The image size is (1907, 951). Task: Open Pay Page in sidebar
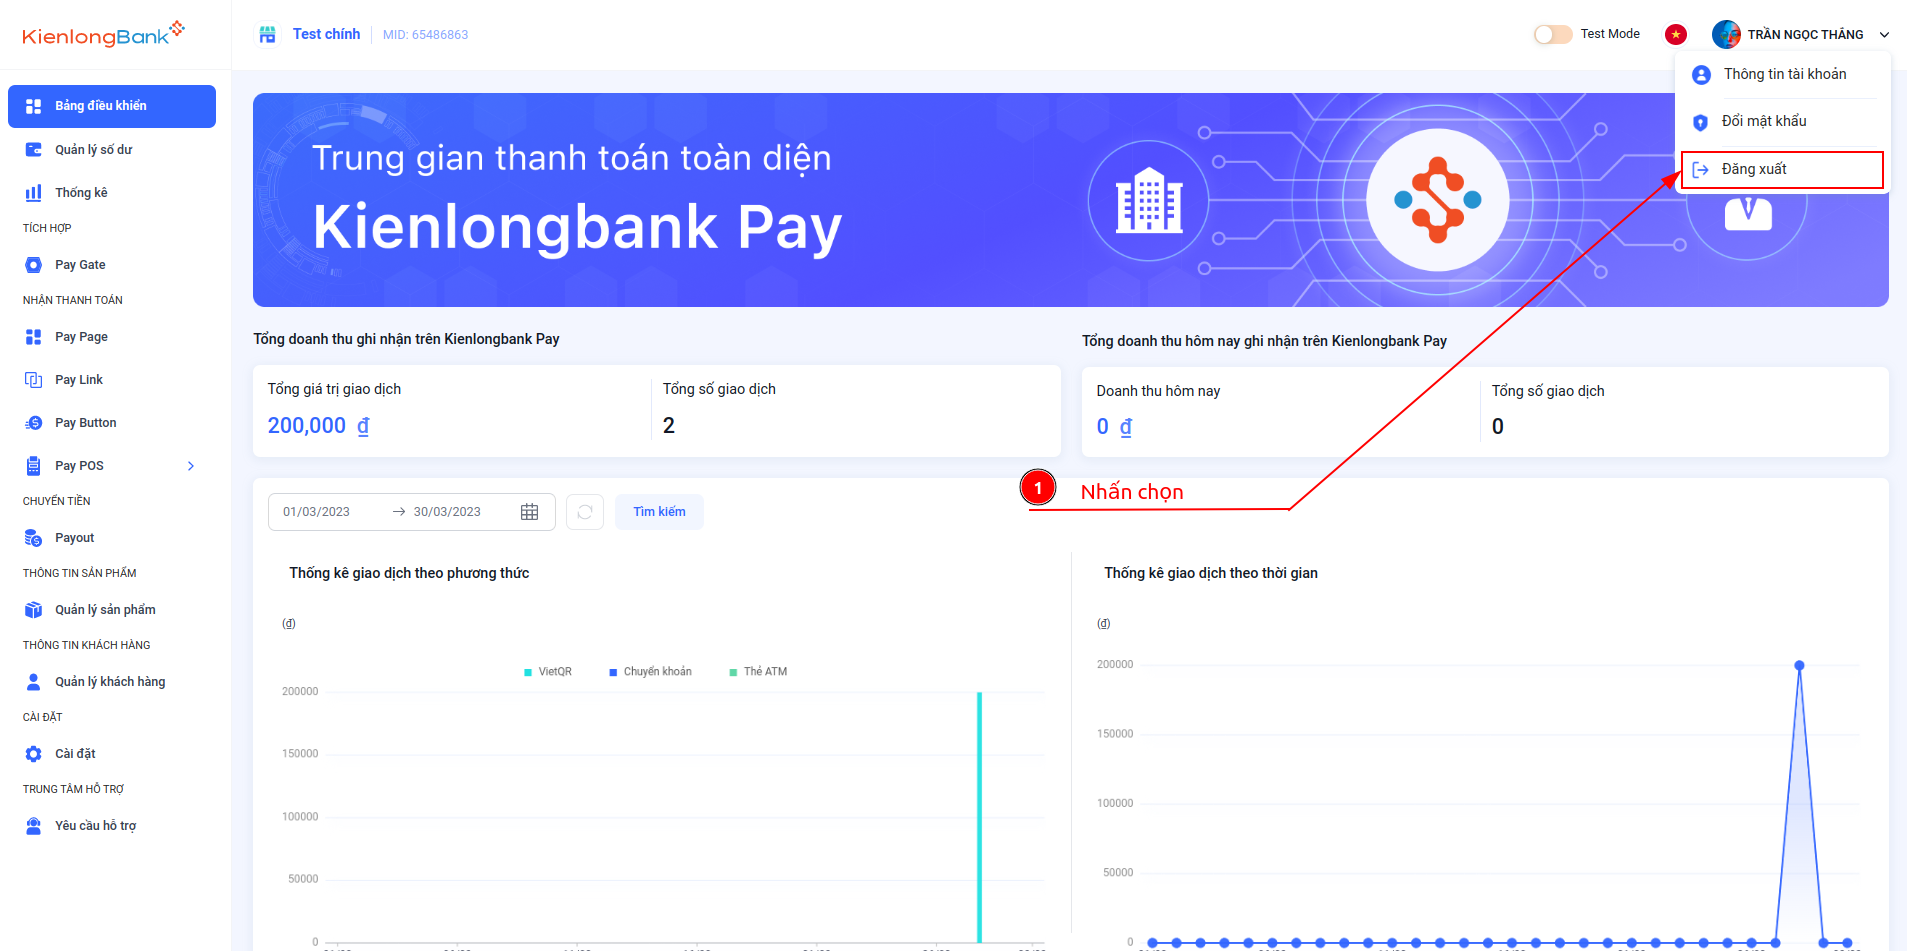click(x=112, y=337)
